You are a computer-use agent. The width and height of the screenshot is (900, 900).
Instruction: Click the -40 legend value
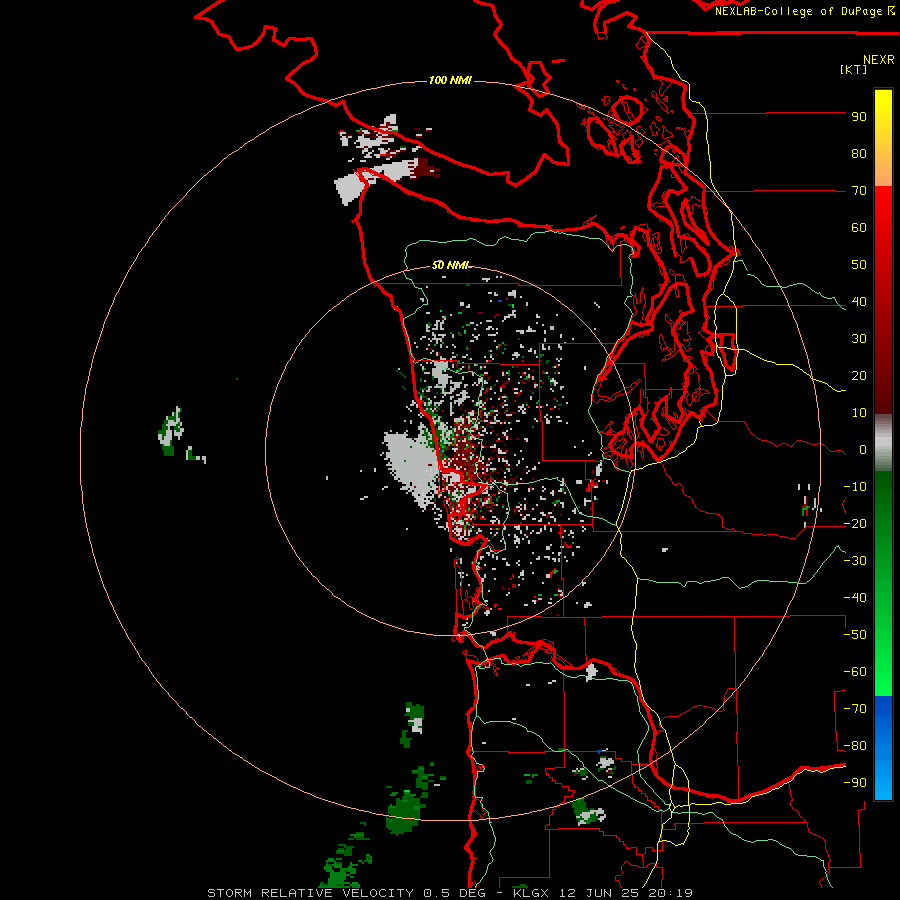coord(855,598)
